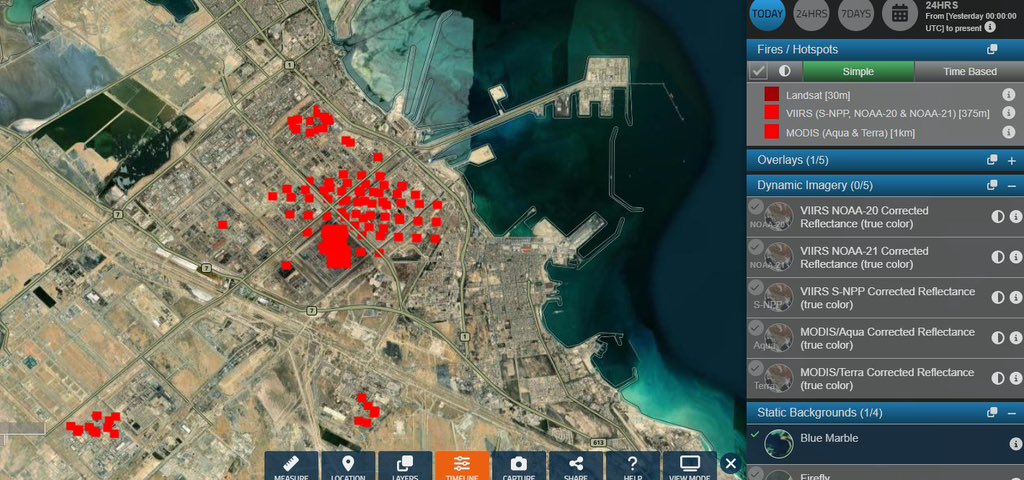This screenshot has height=480, width=1024.
Task: Toggle the Timeline tool
Action: [462, 466]
